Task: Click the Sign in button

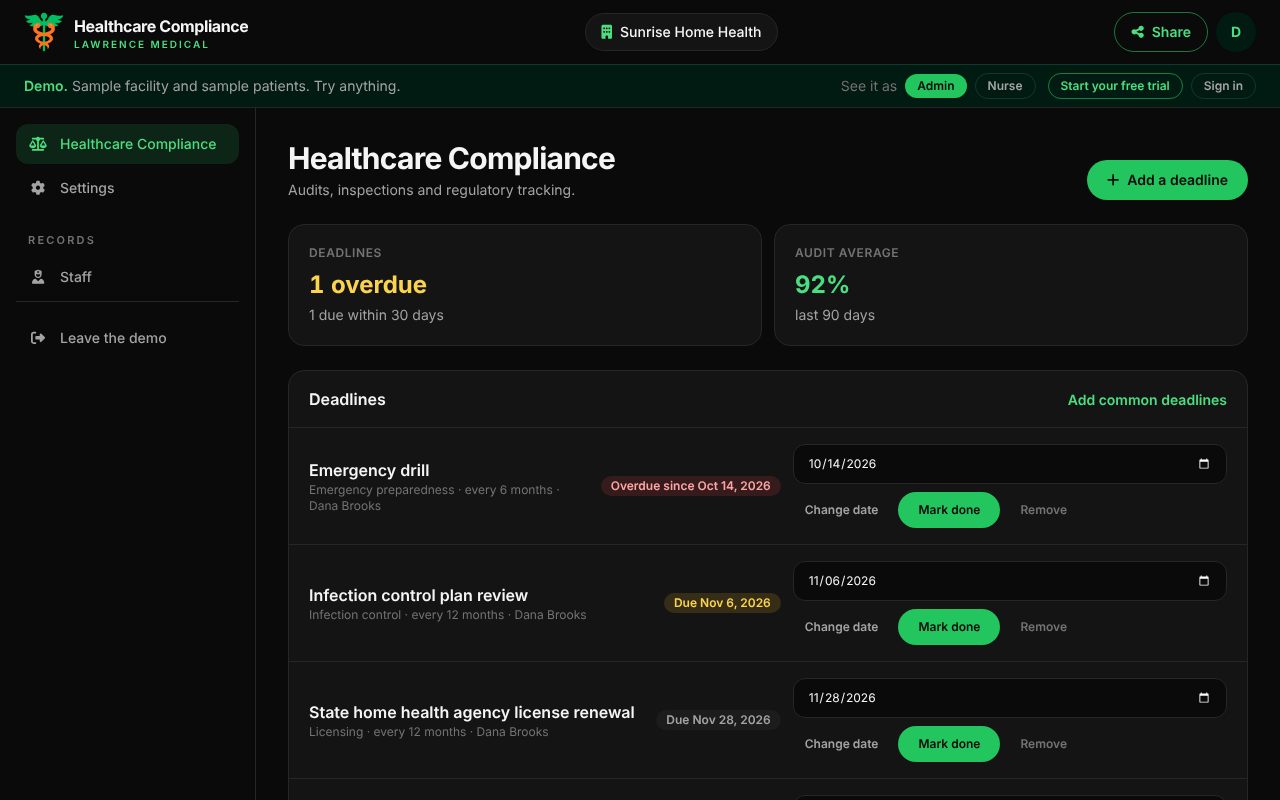Action: [x=1223, y=86]
